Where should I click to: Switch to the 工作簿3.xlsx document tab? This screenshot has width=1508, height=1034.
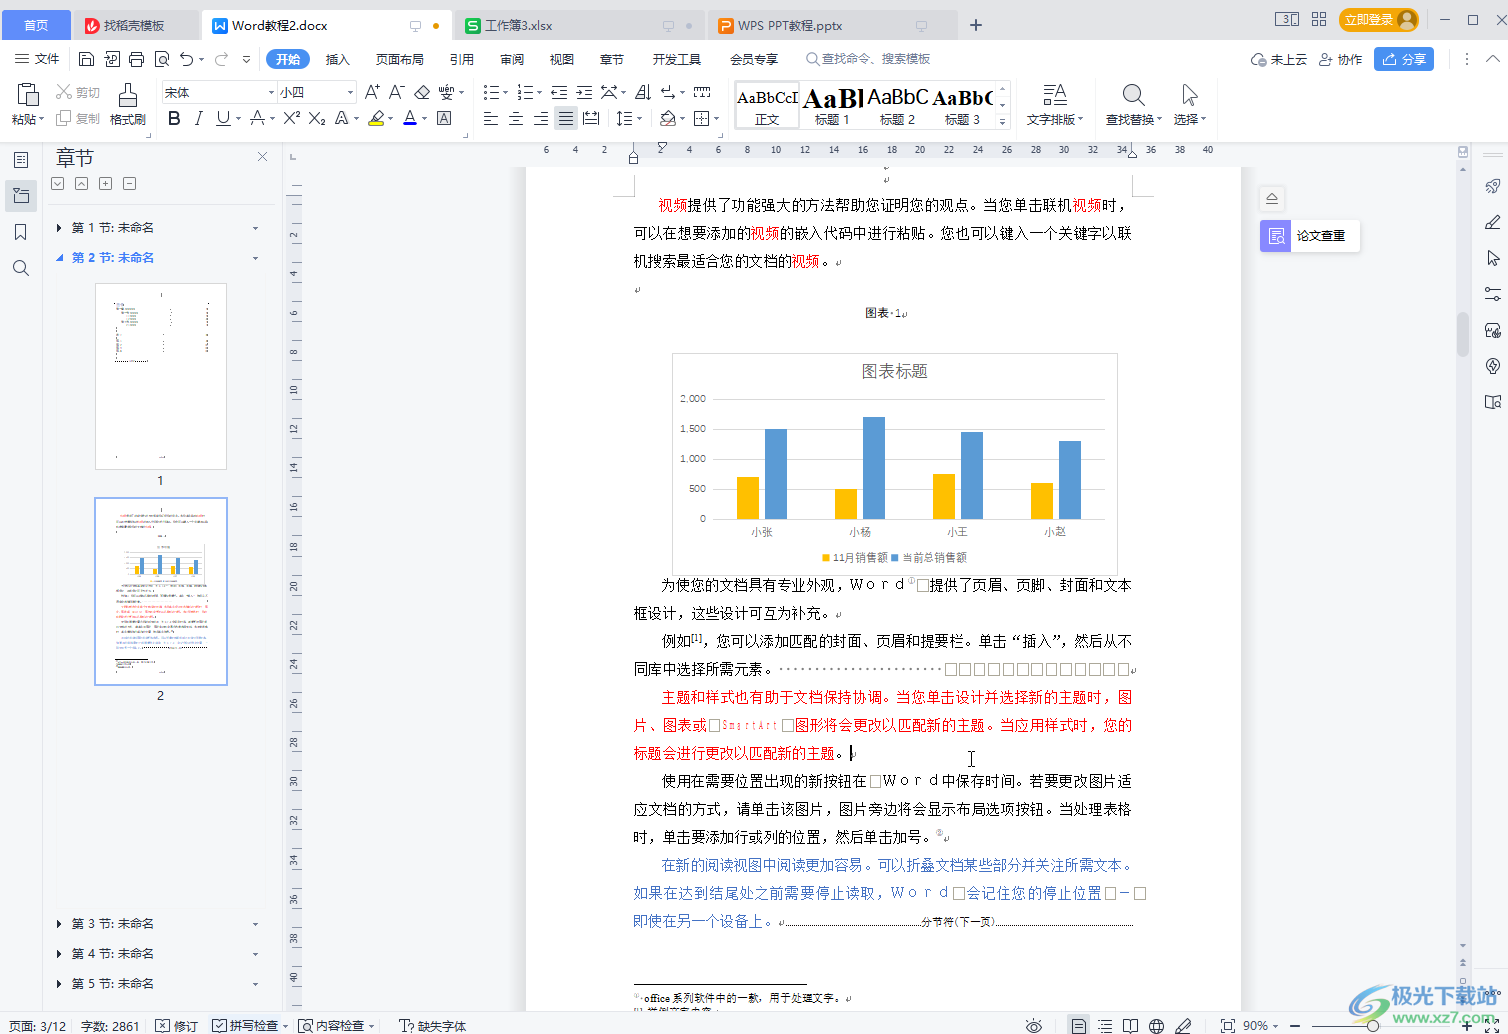coord(580,25)
